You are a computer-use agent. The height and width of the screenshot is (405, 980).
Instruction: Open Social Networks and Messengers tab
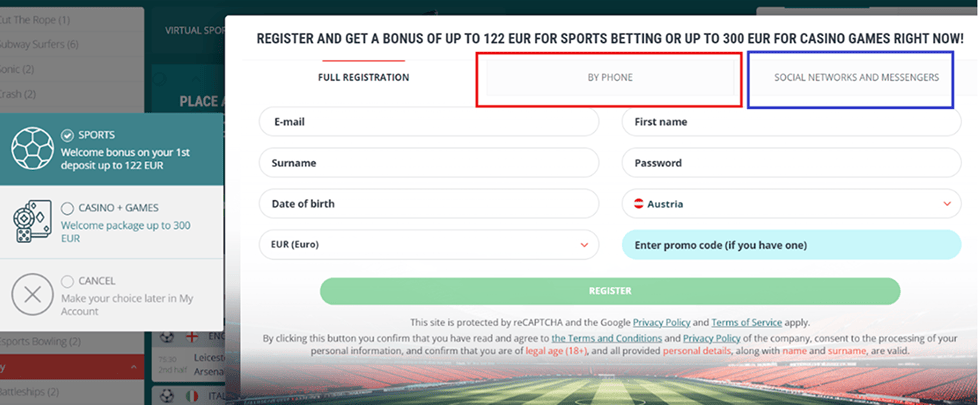tap(856, 77)
